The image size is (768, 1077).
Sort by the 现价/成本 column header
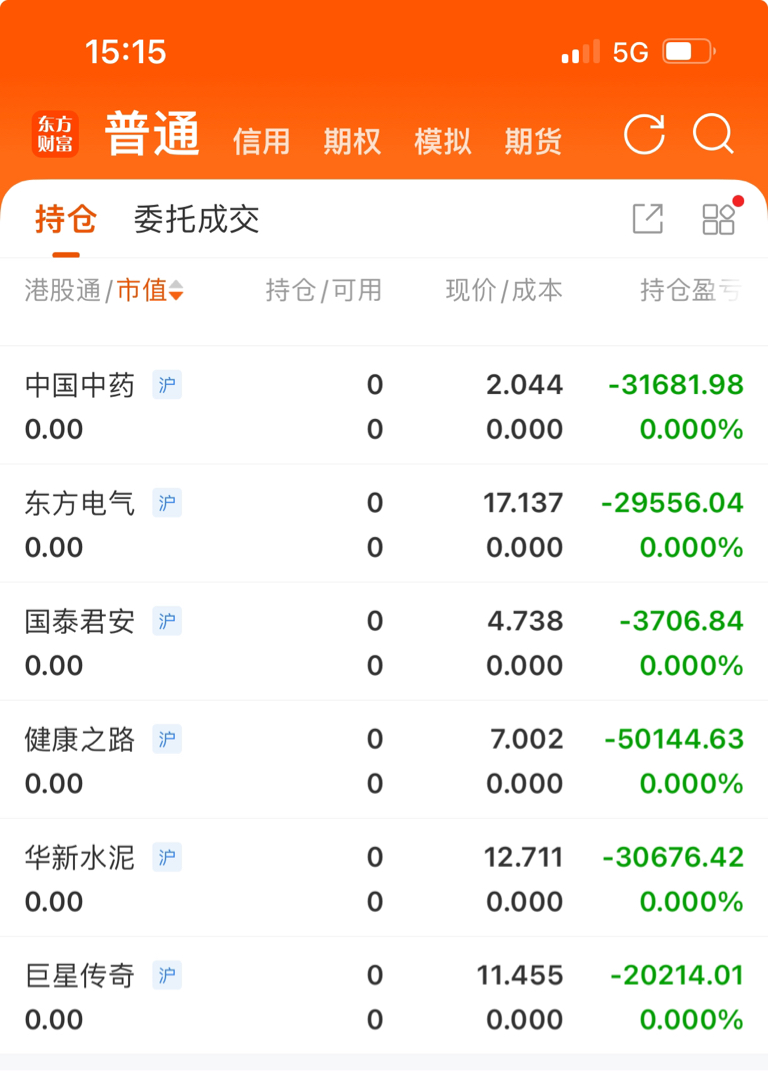pos(504,290)
